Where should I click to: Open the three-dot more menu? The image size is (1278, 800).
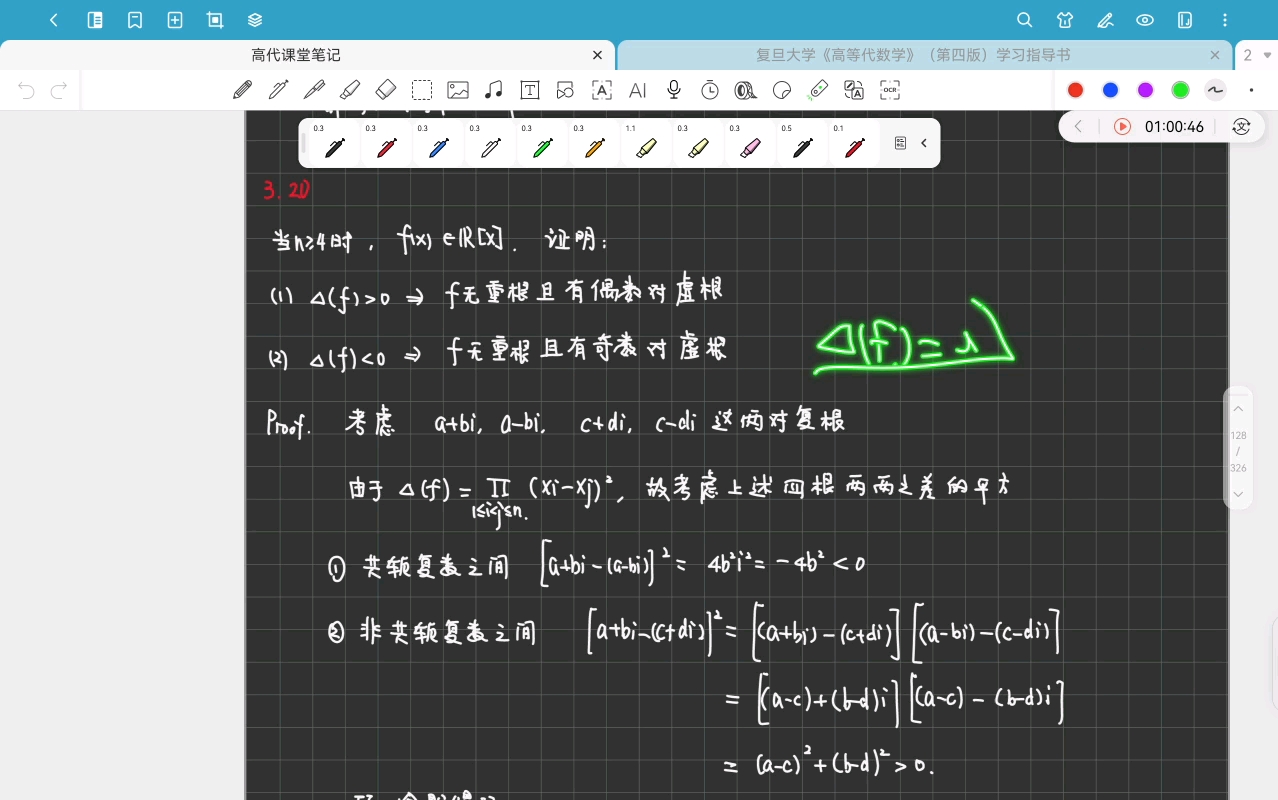point(1226,20)
